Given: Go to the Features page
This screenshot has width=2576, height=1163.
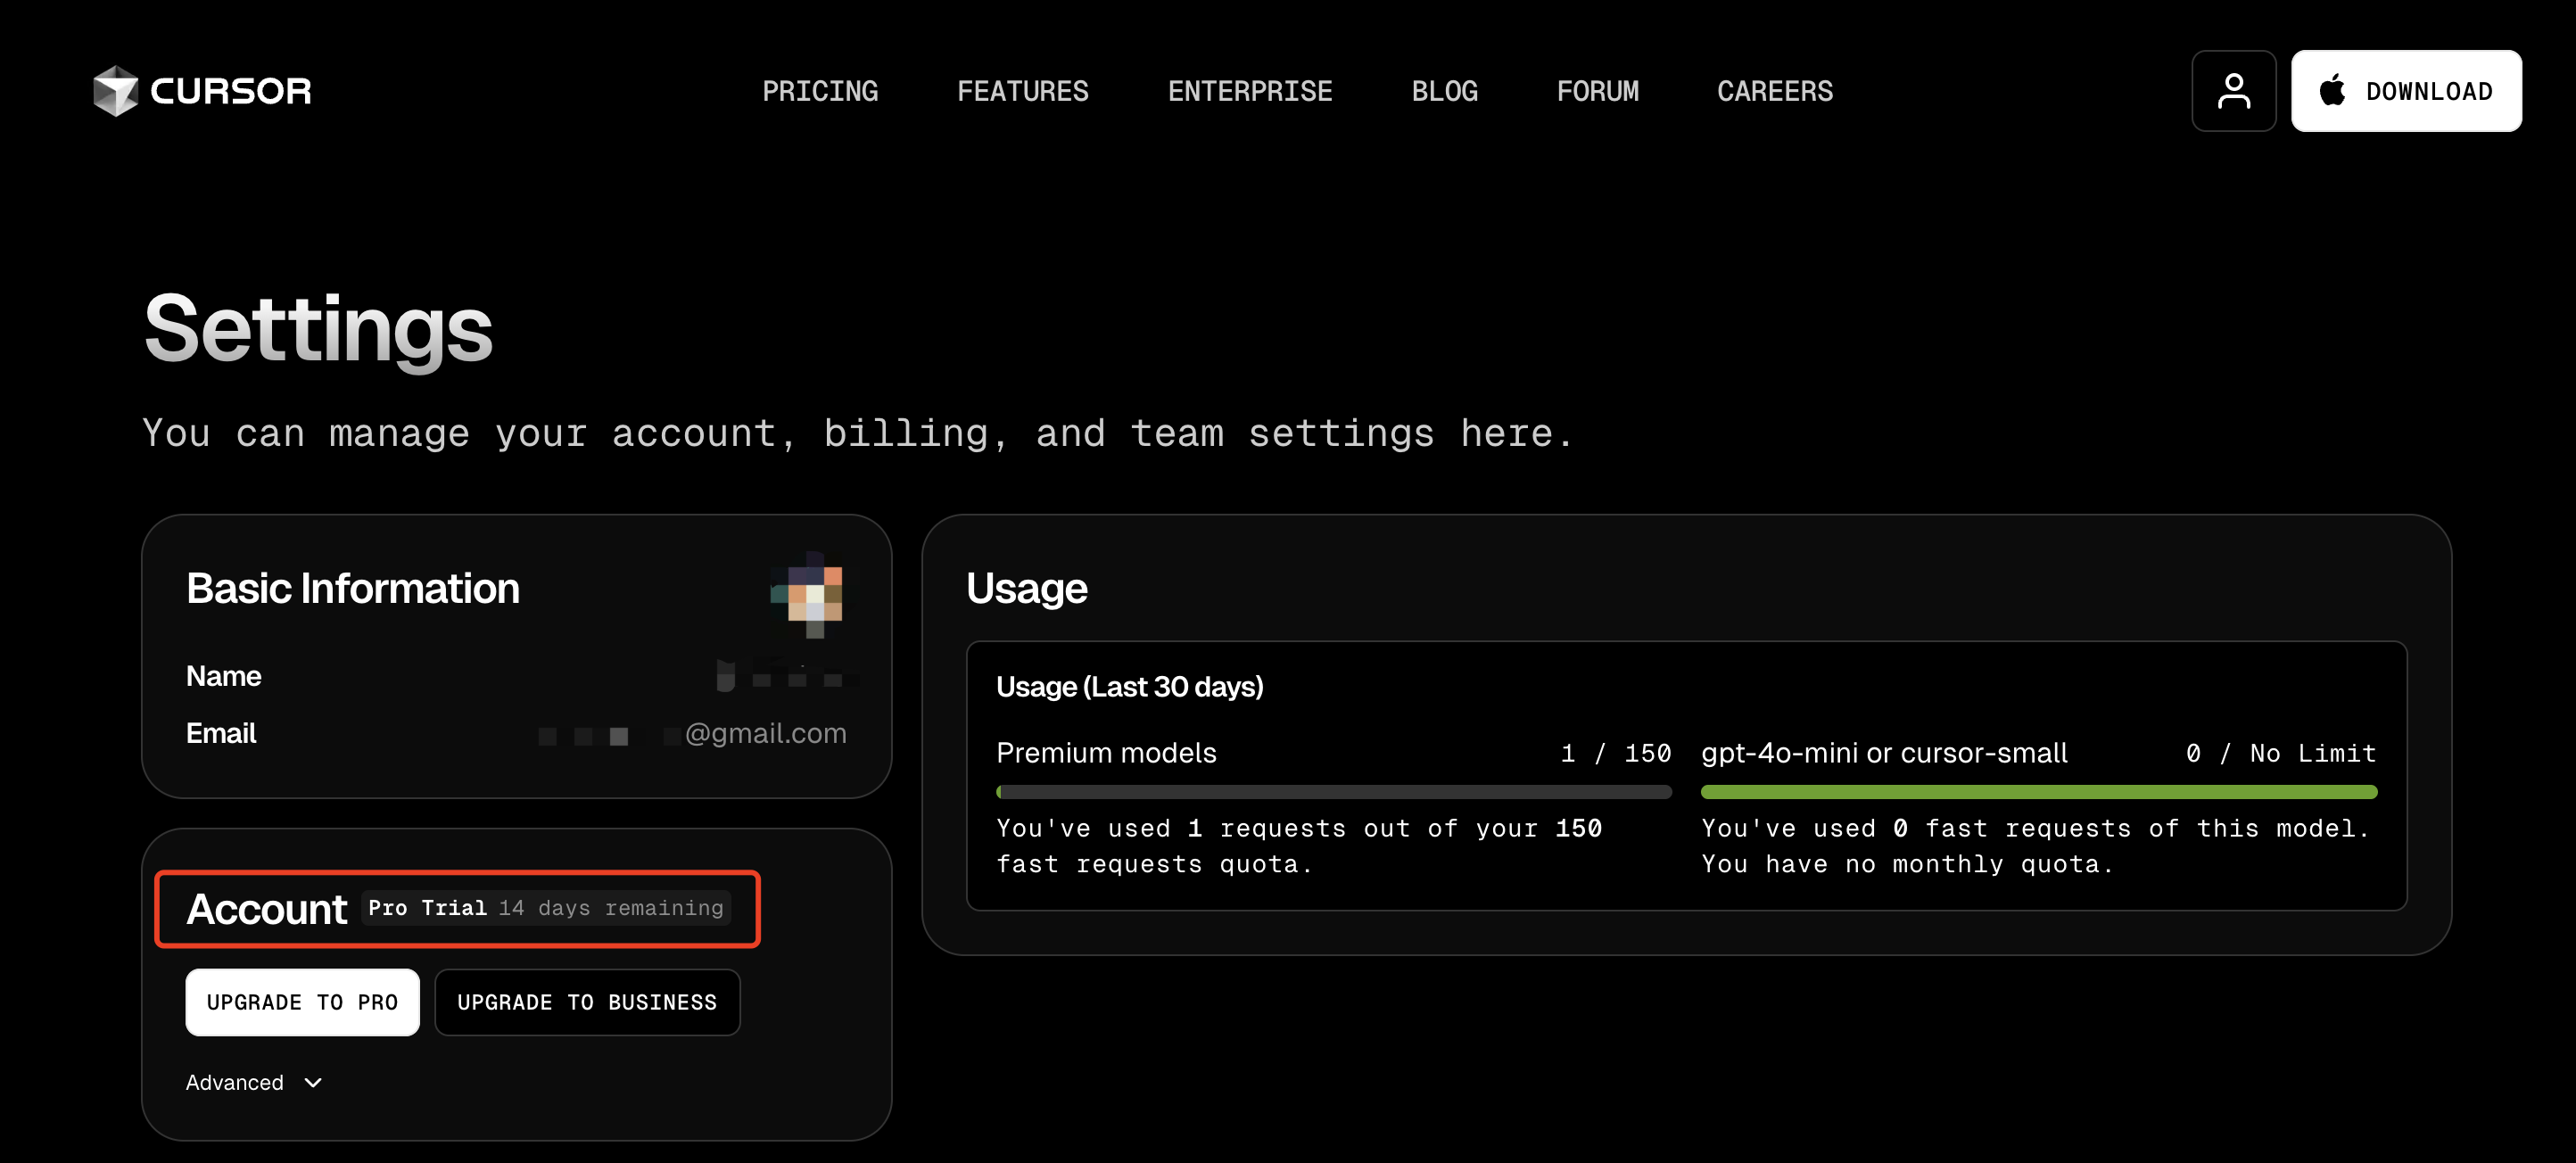Looking at the screenshot, I should tap(1022, 91).
